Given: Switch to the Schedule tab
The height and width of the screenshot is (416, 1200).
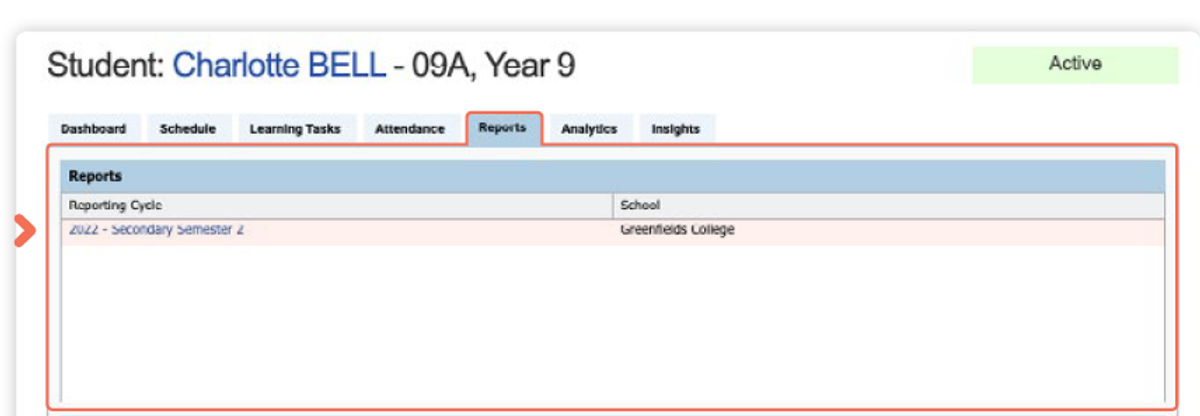Looking at the screenshot, I should coord(188,129).
